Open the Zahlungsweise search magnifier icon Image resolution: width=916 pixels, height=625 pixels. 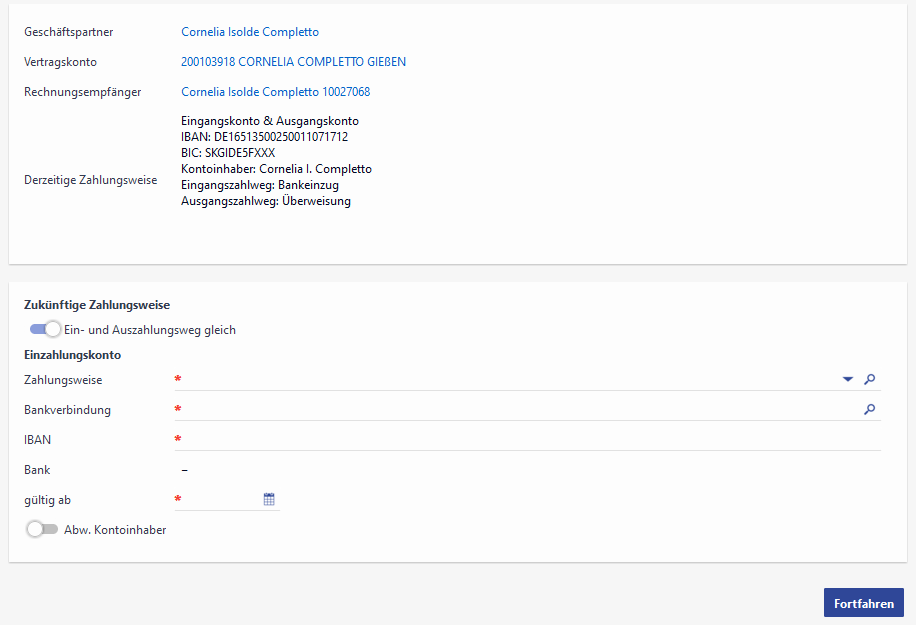click(870, 379)
